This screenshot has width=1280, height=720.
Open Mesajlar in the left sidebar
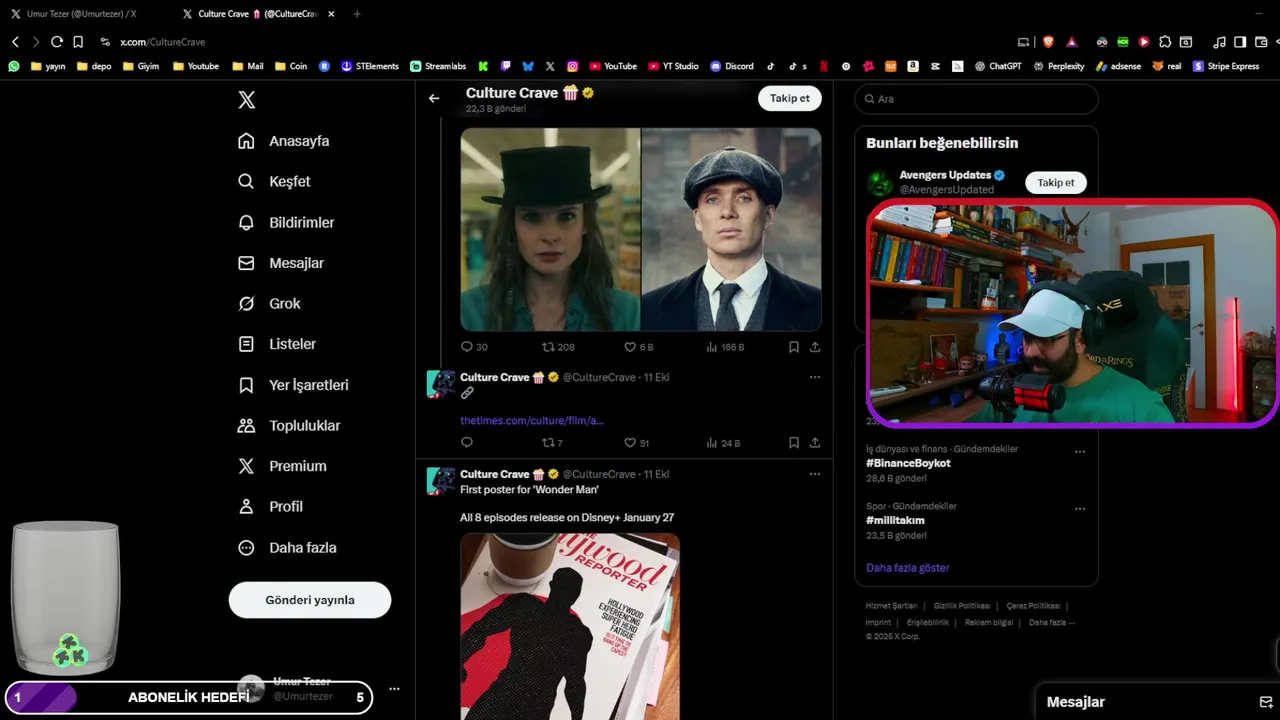(281, 263)
